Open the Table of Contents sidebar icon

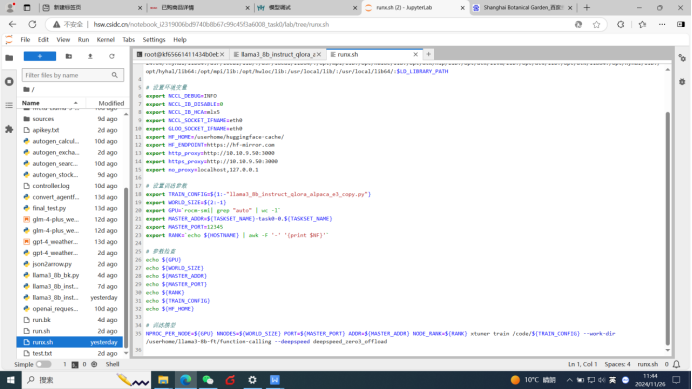pos(9,105)
